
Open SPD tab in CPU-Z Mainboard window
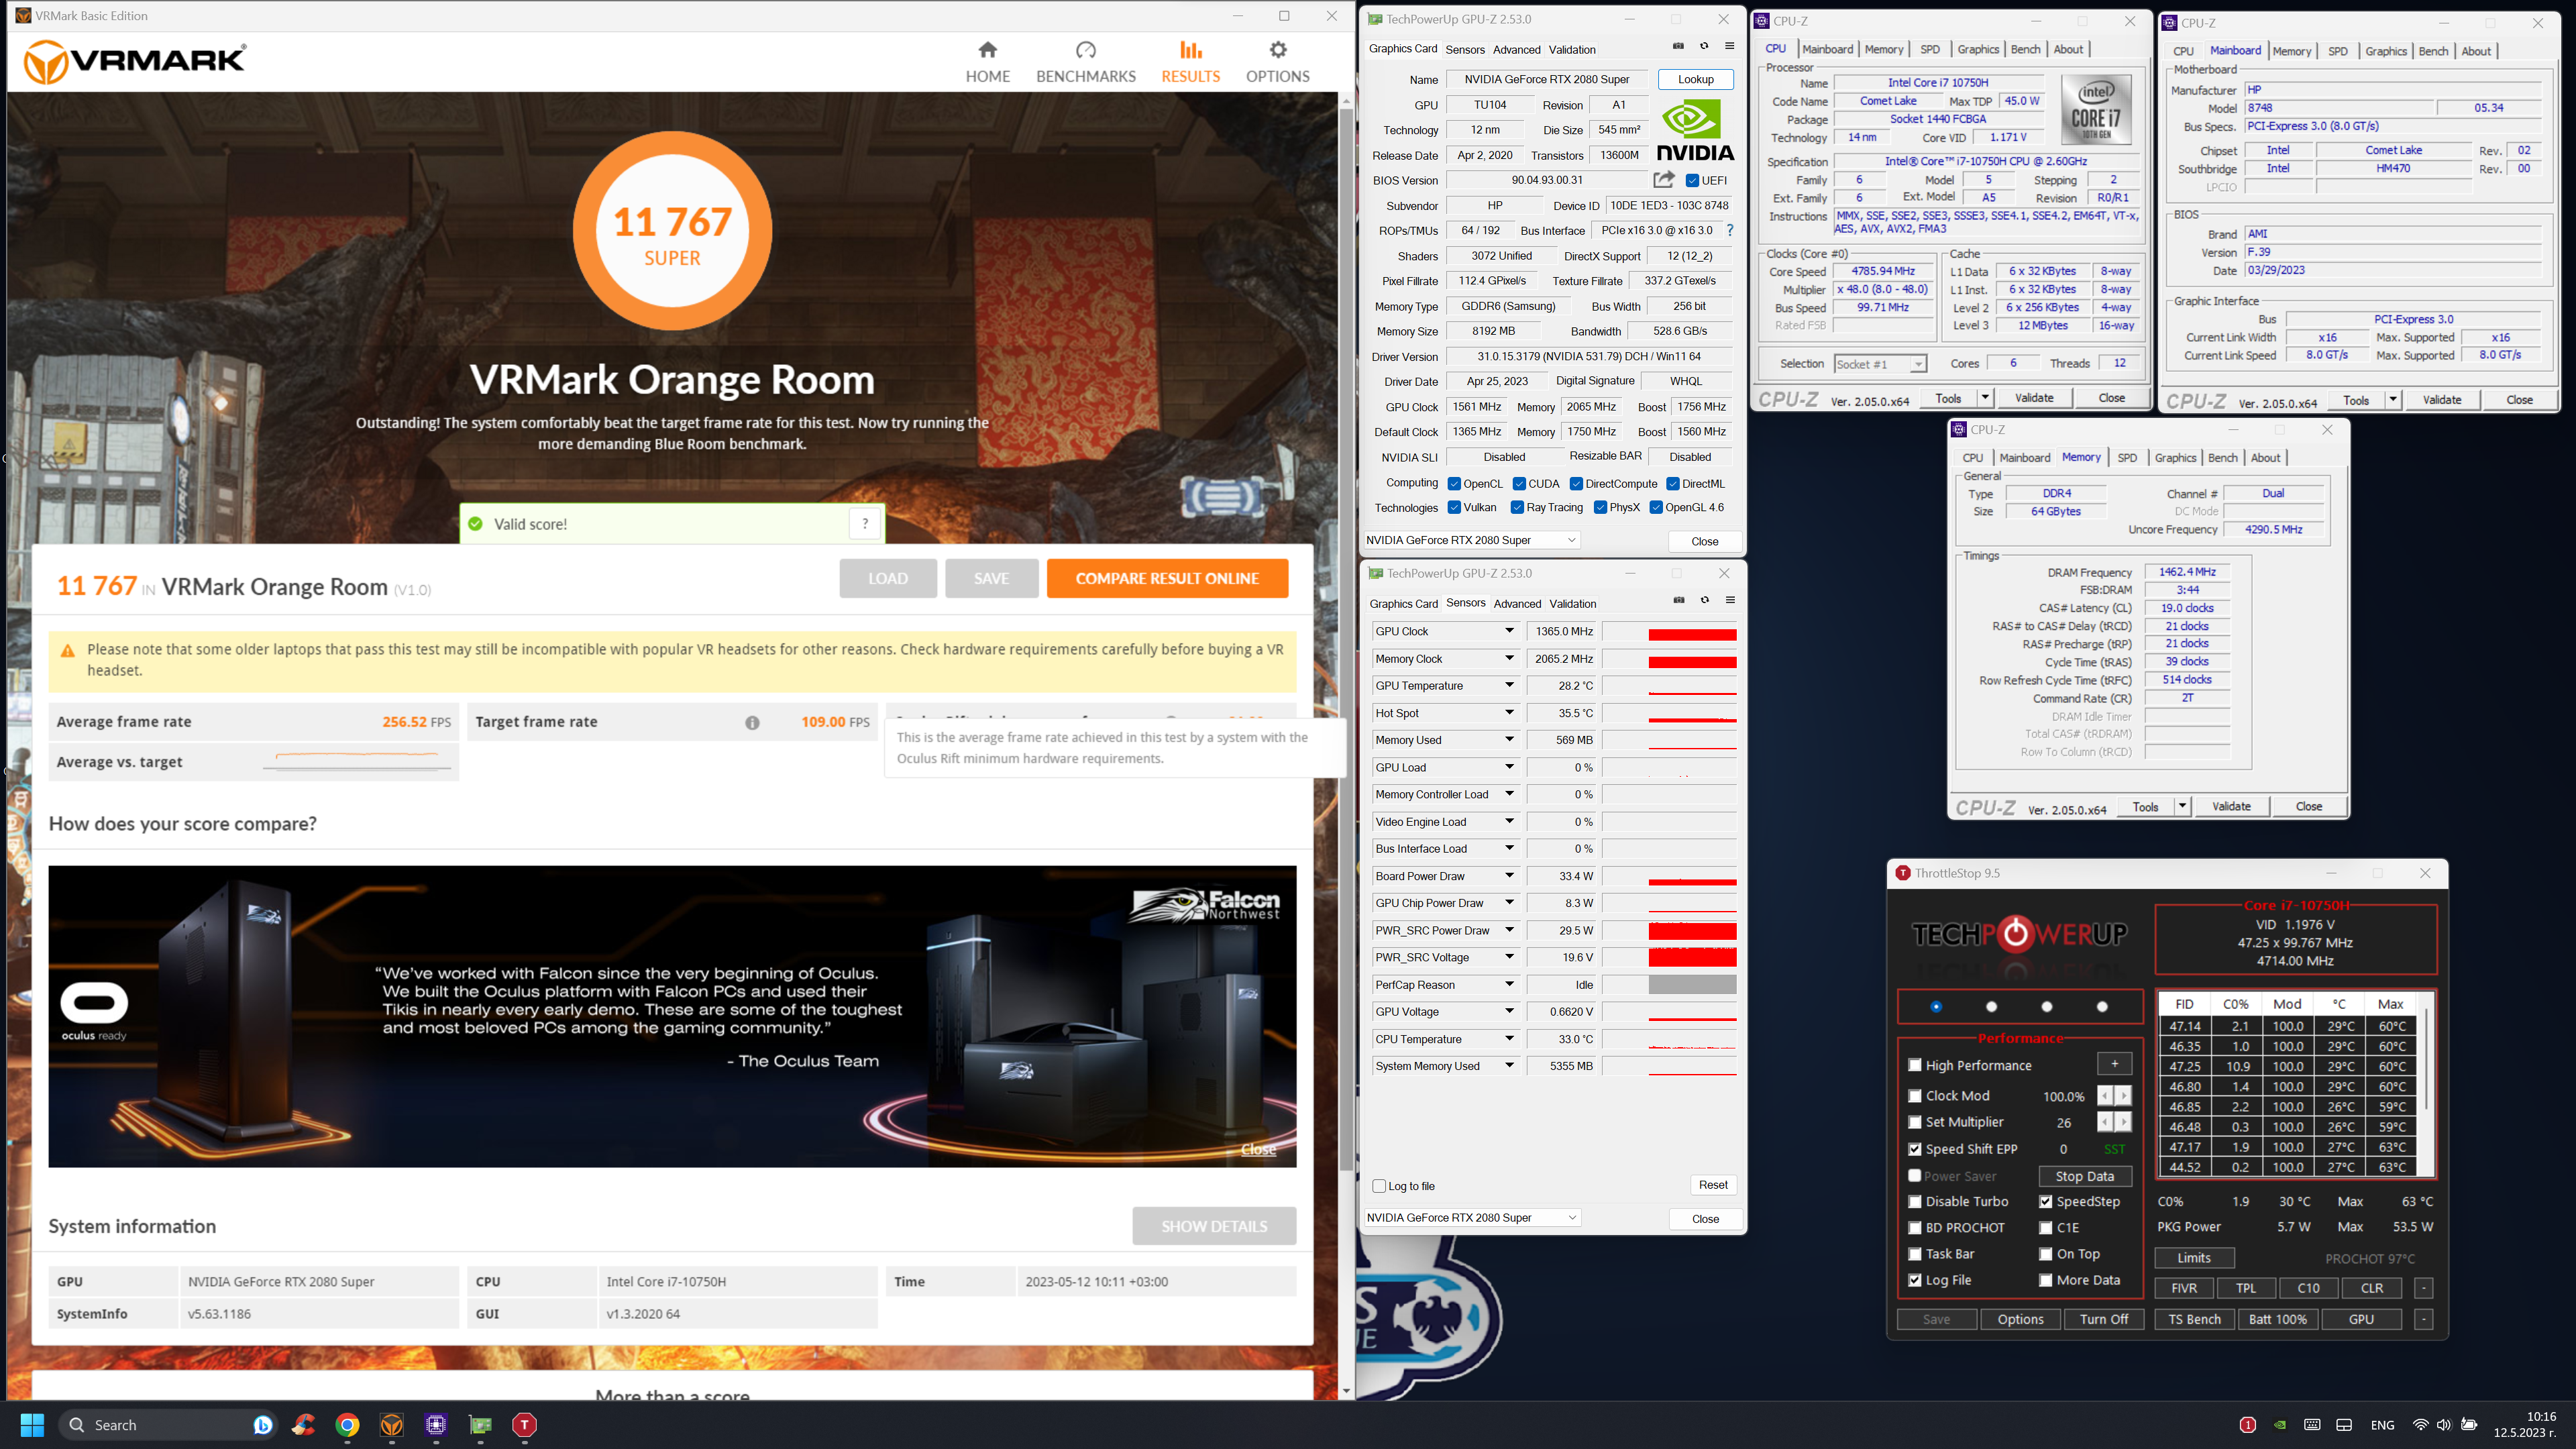(2338, 51)
